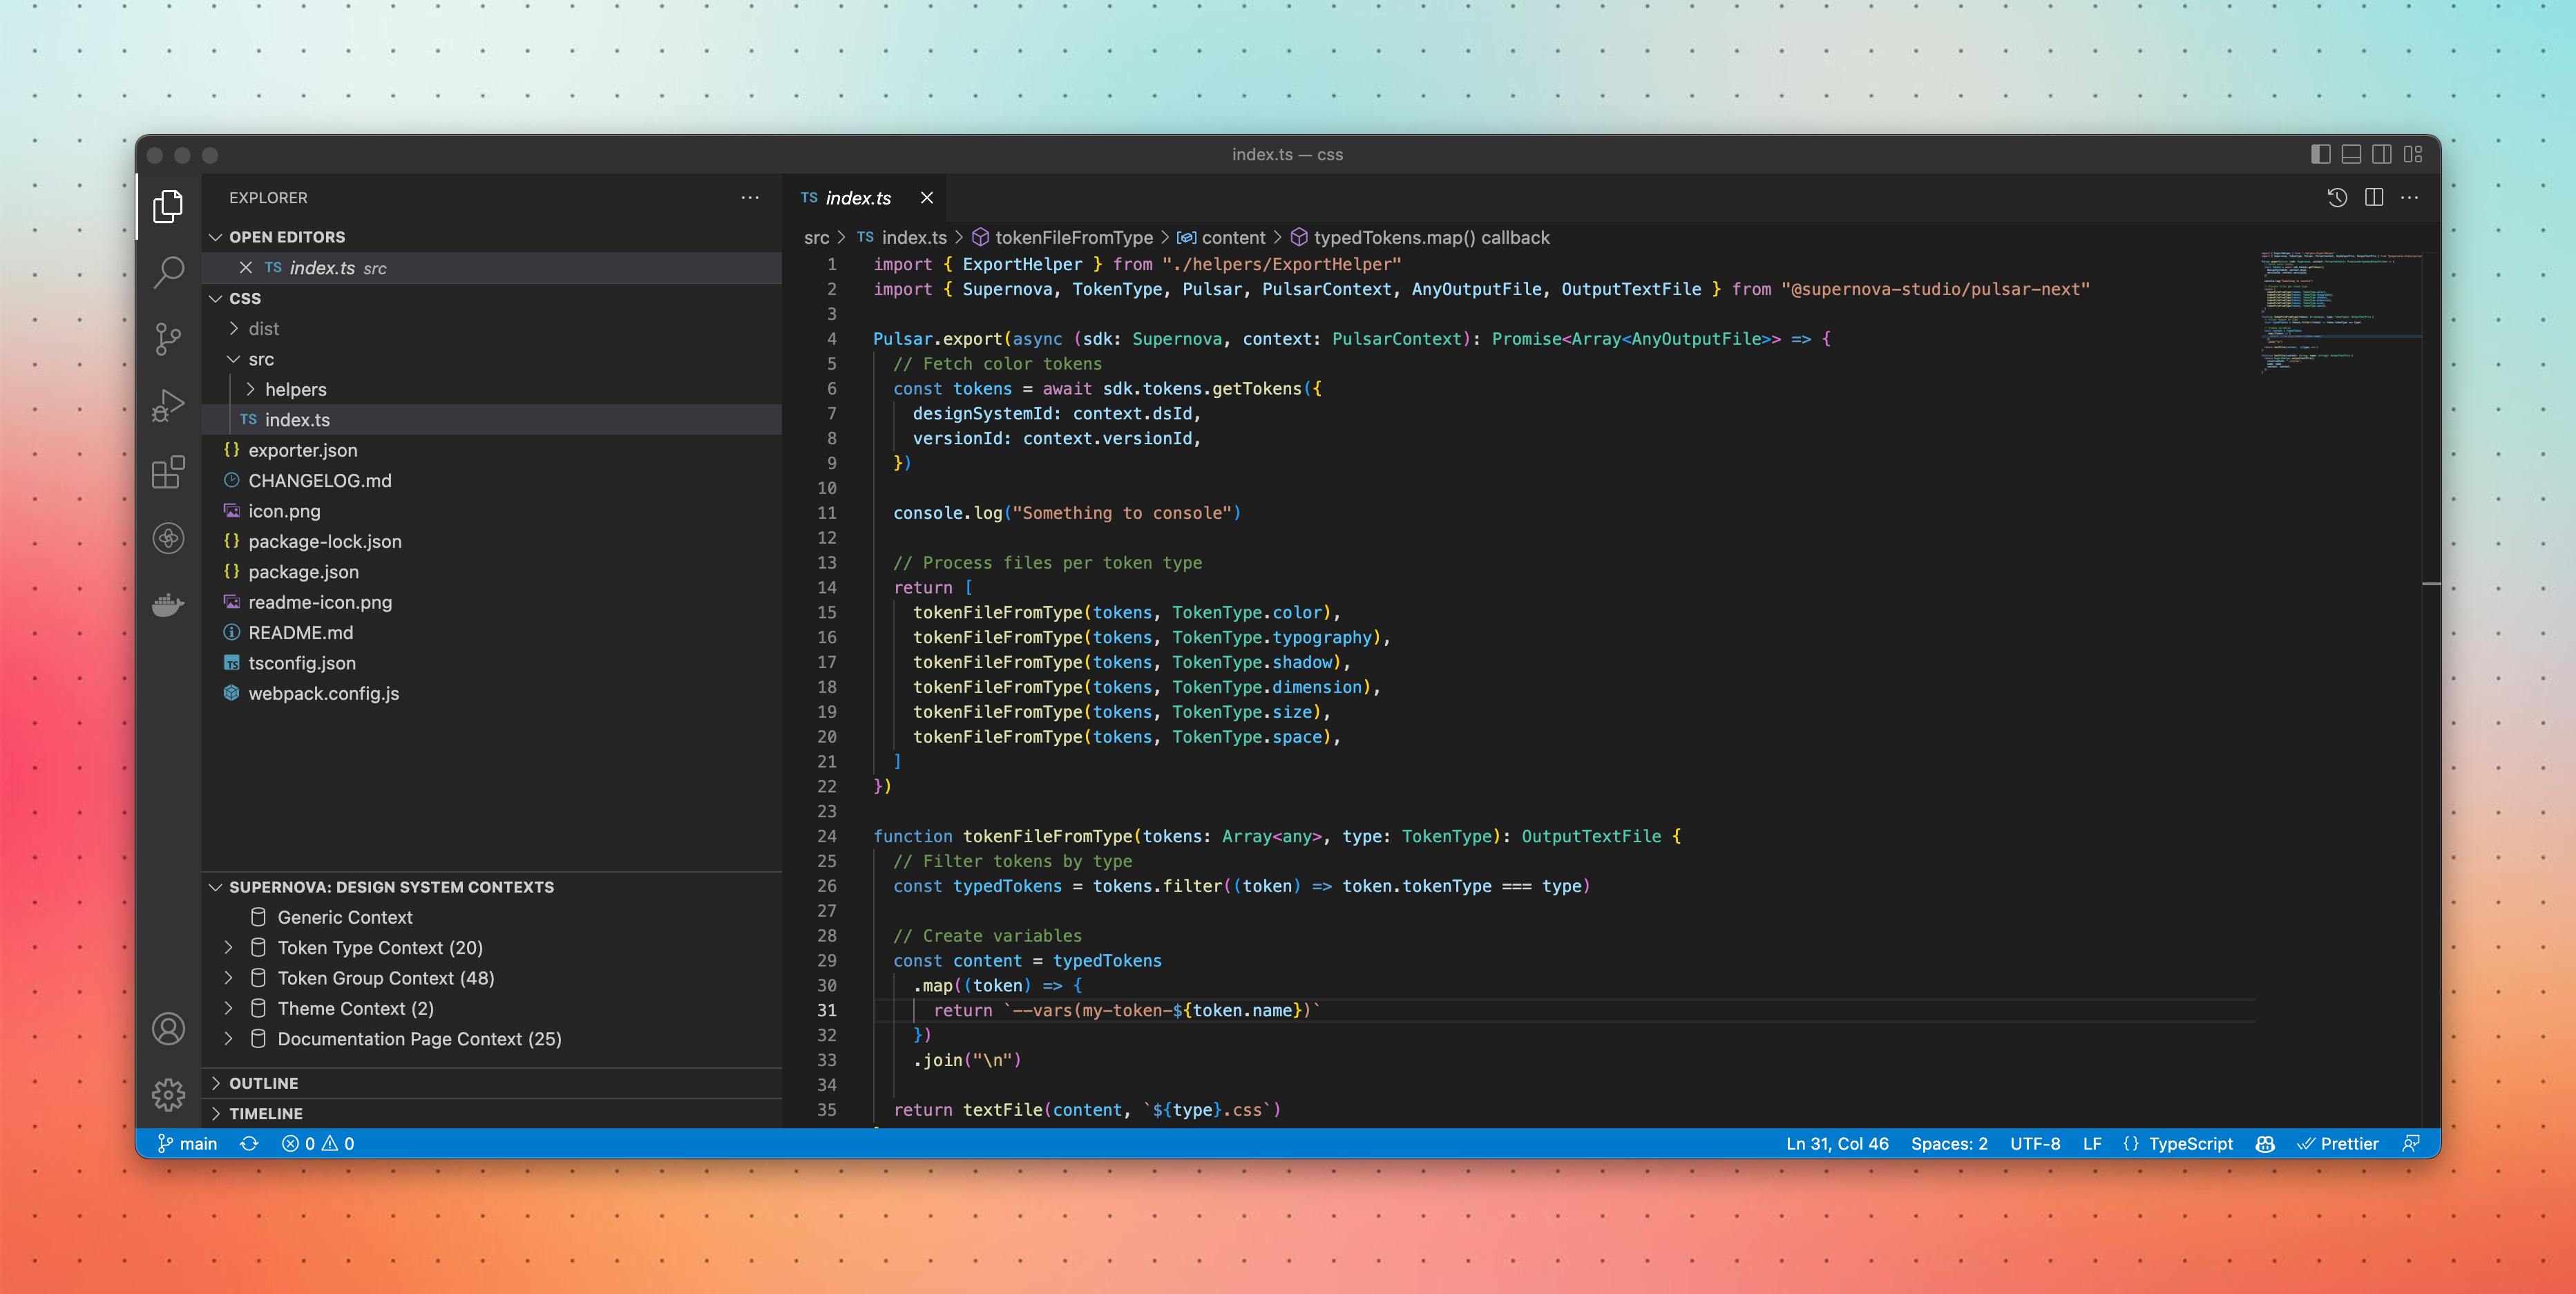Click TypeScript language mode in status bar
The height and width of the screenshot is (1294, 2576).
[x=2190, y=1143]
